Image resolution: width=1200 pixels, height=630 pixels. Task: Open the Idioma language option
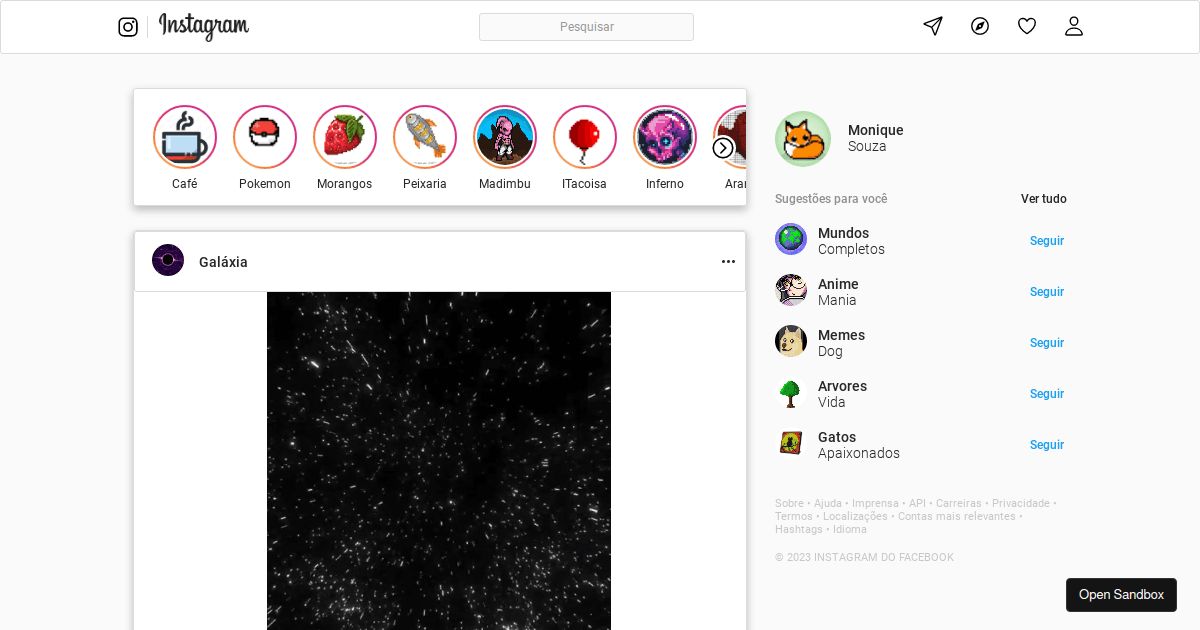pos(849,528)
